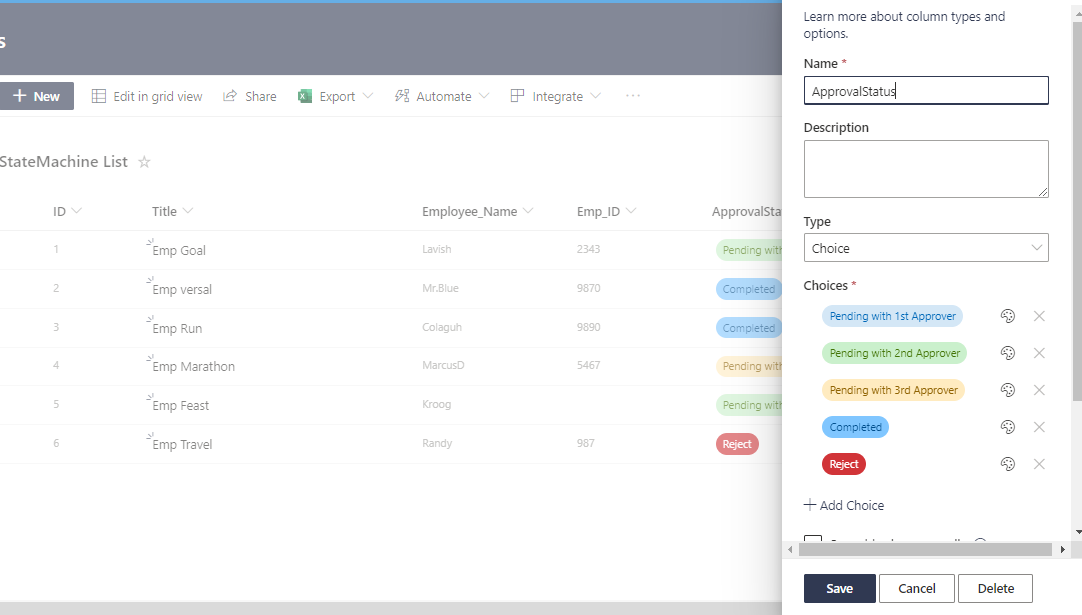Click the right arrow of the horizontal scrollbar

[1063, 548]
